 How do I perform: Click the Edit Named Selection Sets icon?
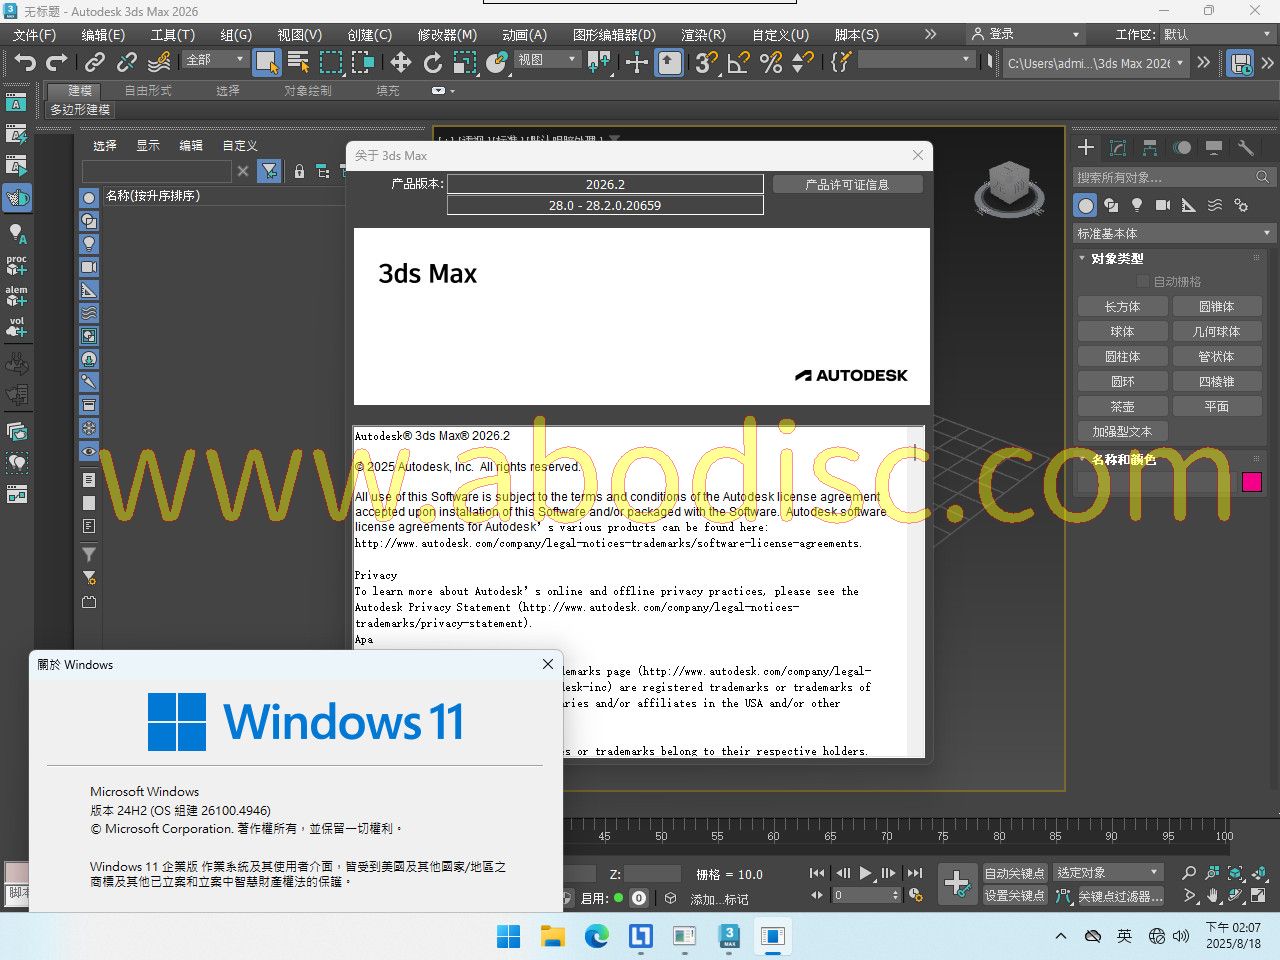[x=841, y=63]
